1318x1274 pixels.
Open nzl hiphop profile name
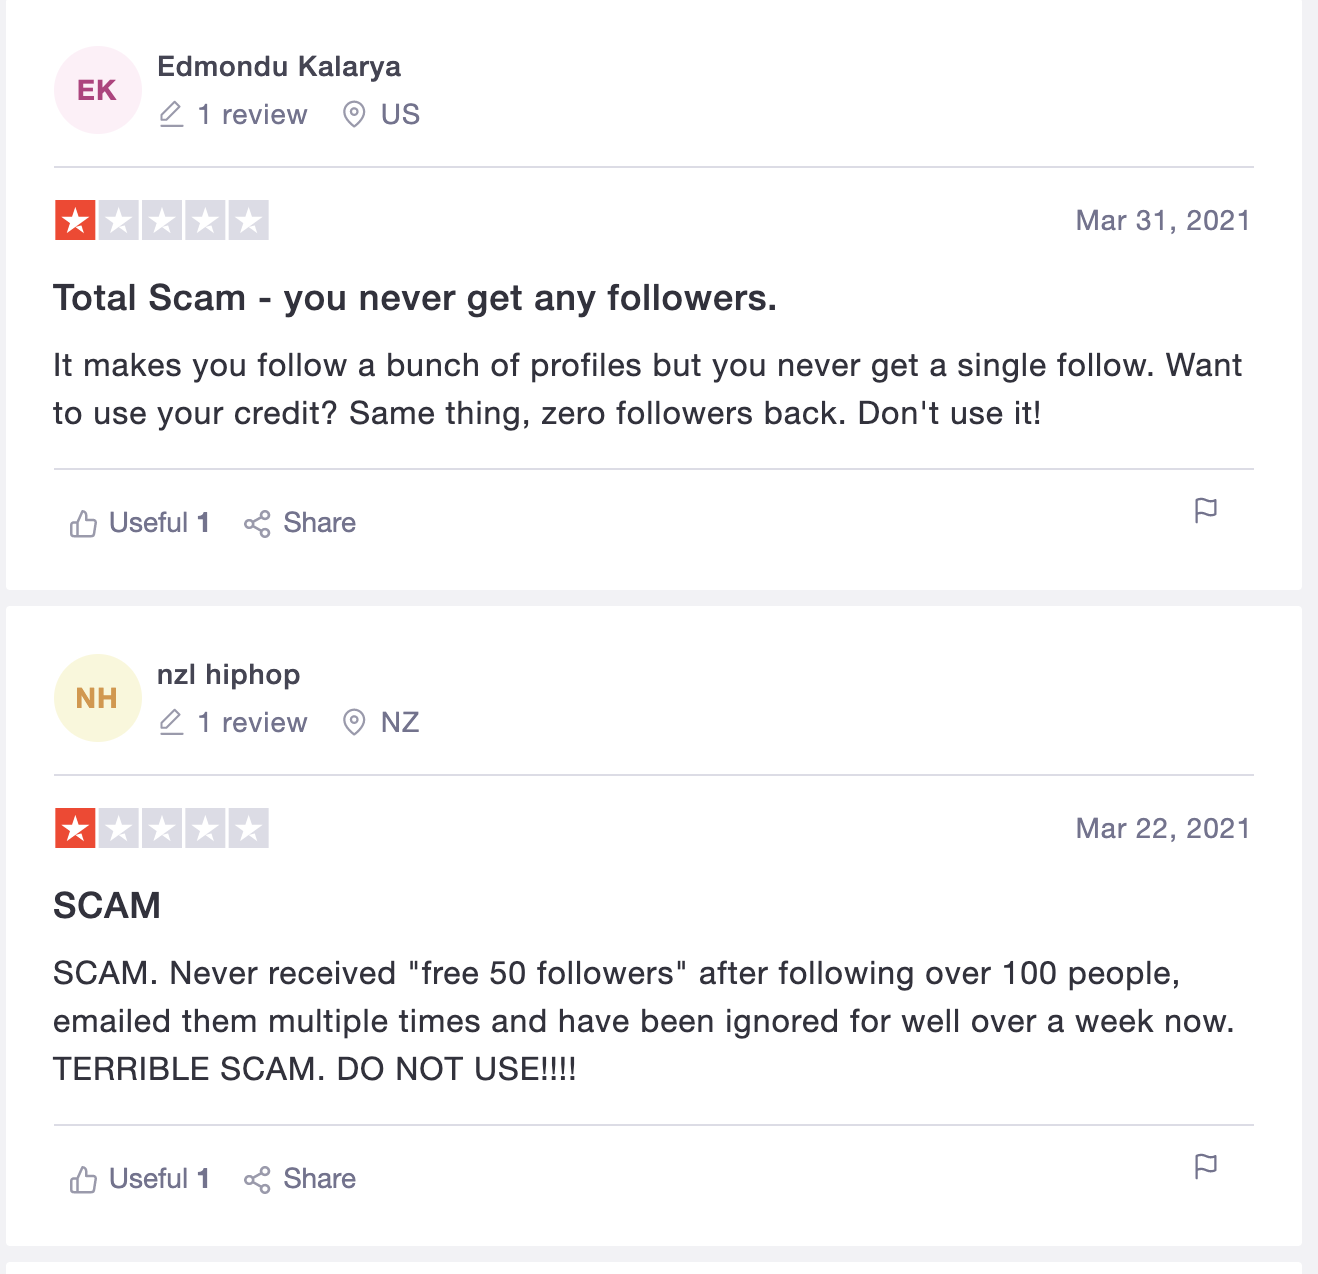(228, 674)
